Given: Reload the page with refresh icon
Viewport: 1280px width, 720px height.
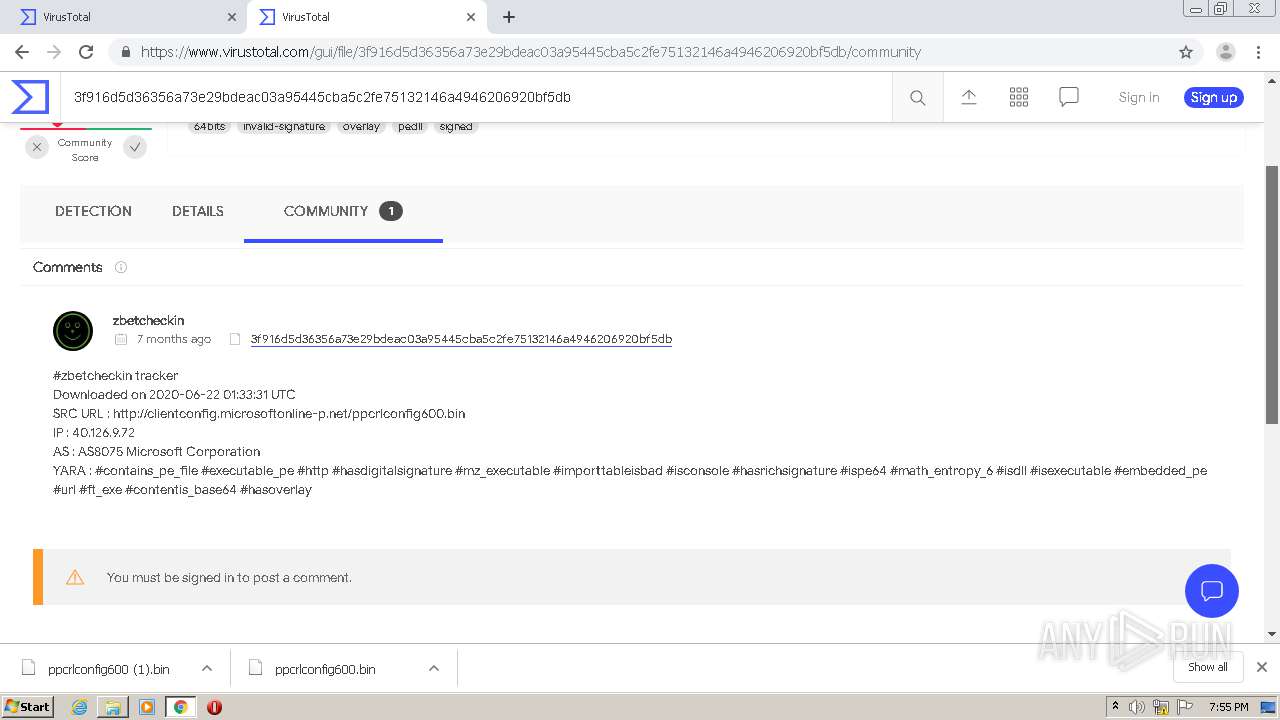Looking at the screenshot, I should tap(86, 52).
